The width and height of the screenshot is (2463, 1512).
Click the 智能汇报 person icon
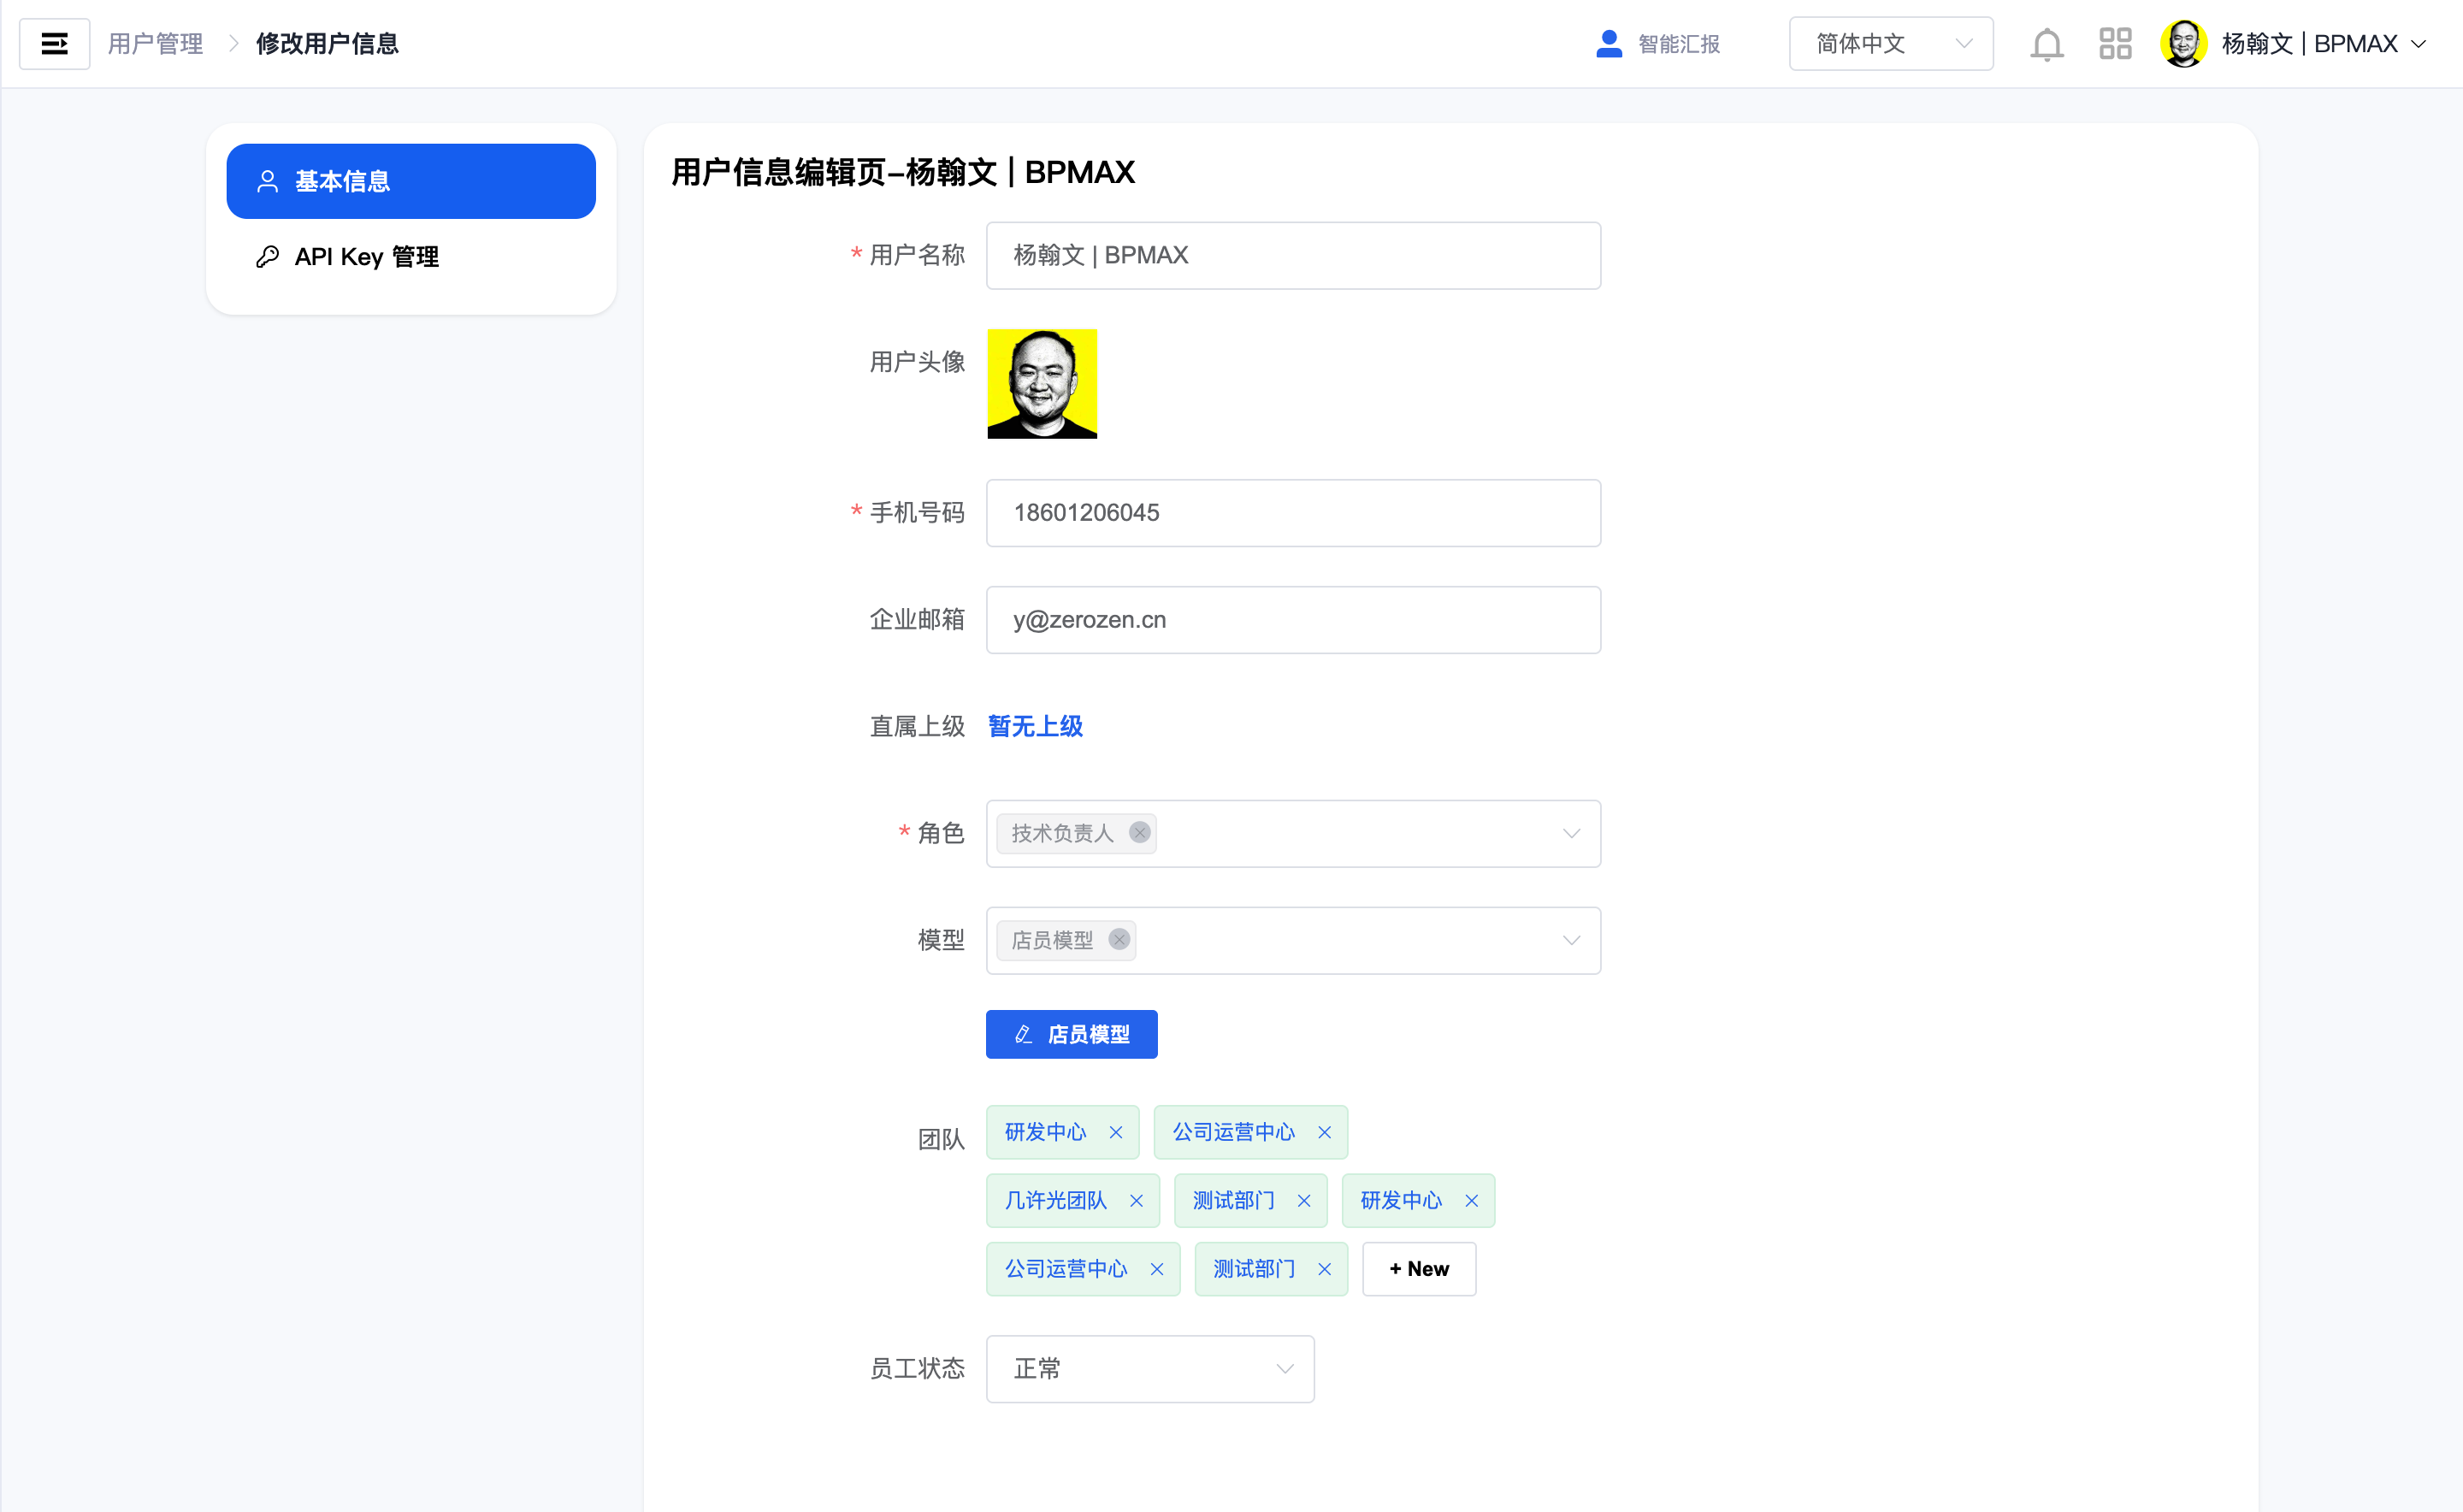click(1608, 44)
